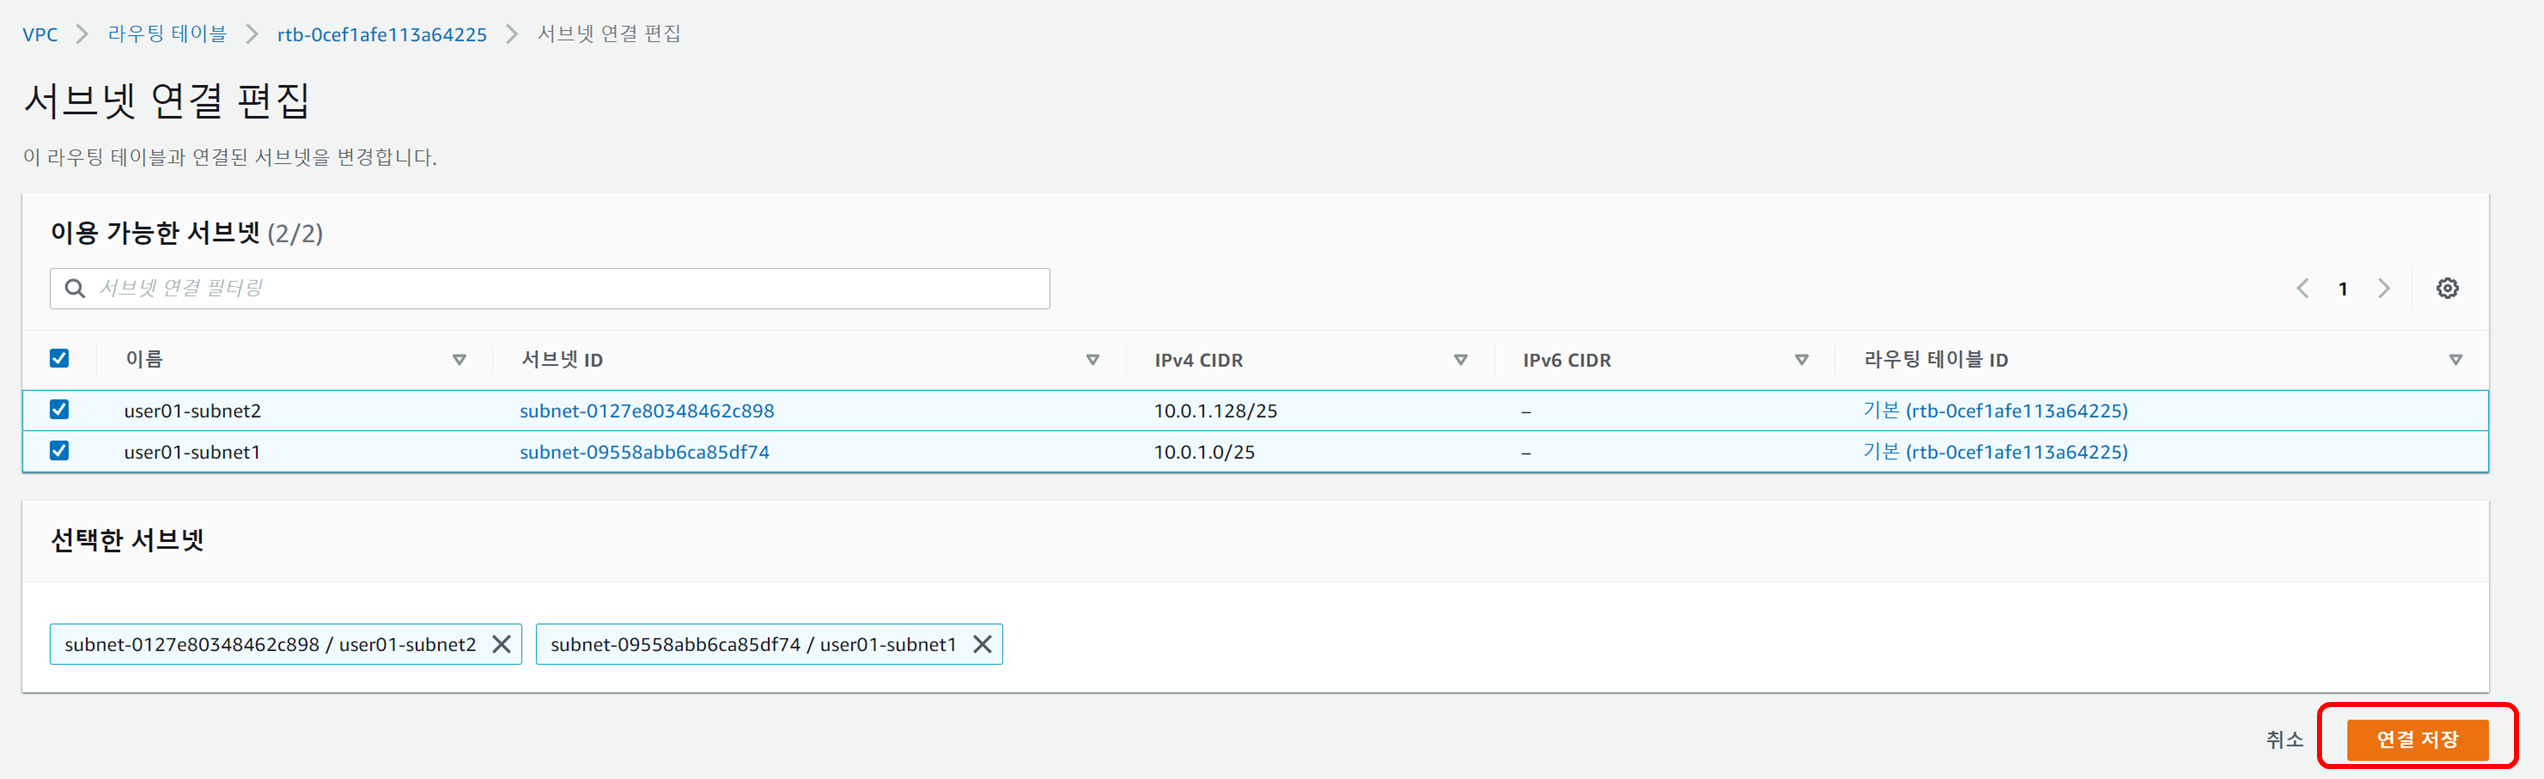
Task: Go to next page arrow
Action: [x=2385, y=288]
